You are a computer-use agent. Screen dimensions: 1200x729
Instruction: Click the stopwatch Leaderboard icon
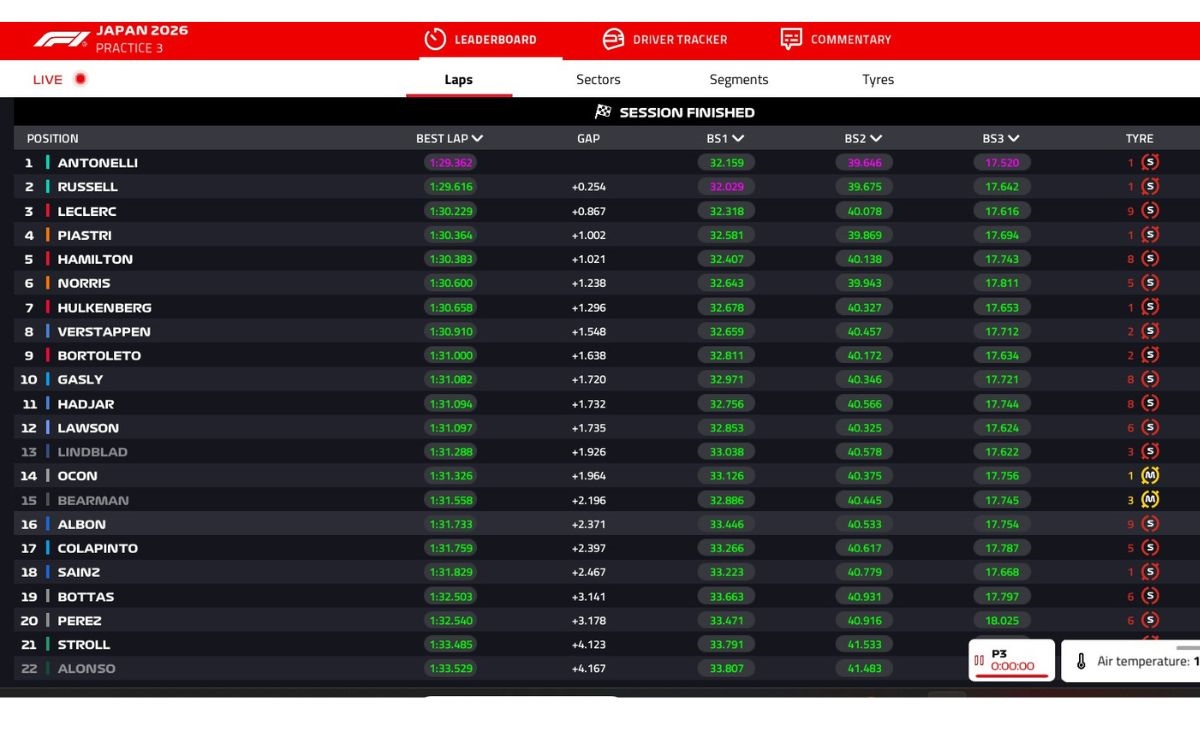pyautogui.click(x=435, y=39)
